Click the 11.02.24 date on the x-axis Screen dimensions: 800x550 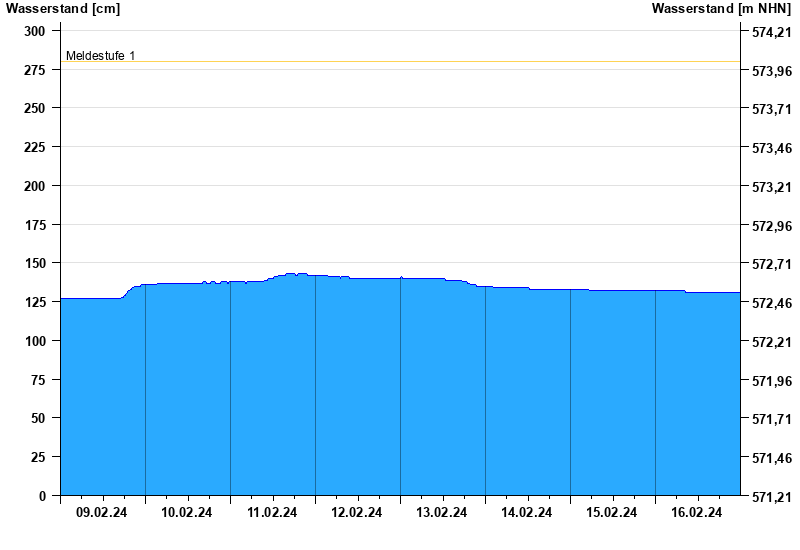coord(272,513)
